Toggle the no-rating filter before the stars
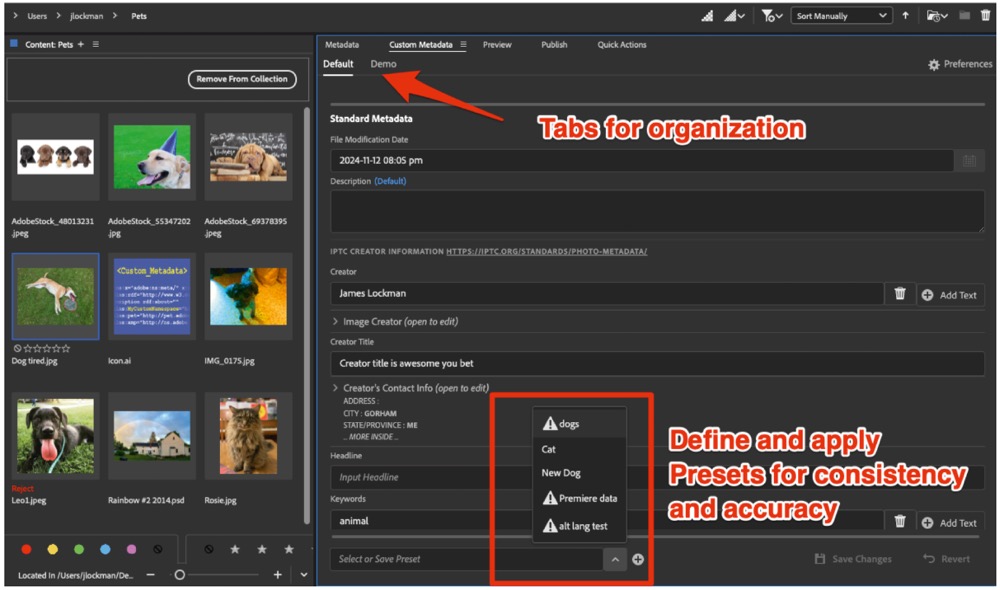This screenshot has width=1000, height=590. click(208, 549)
